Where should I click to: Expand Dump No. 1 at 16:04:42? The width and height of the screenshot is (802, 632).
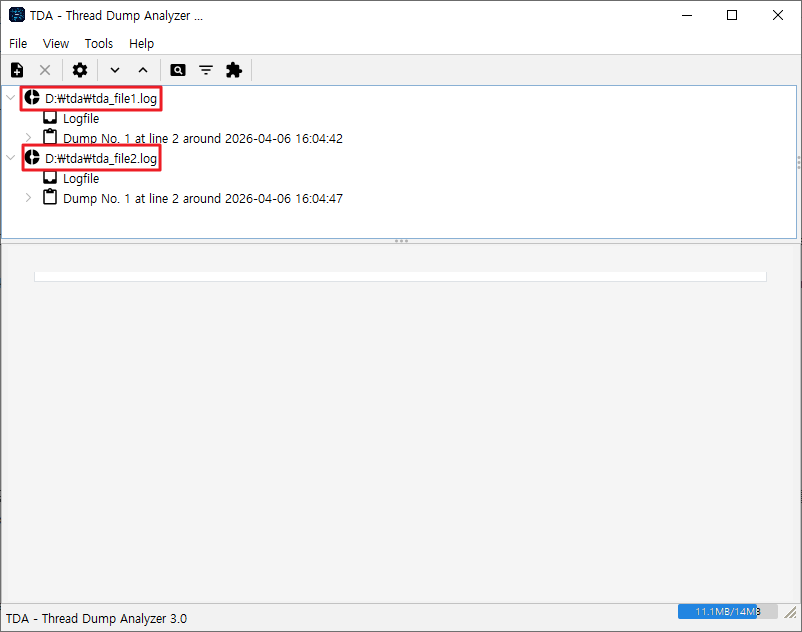[x=28, y=139]
